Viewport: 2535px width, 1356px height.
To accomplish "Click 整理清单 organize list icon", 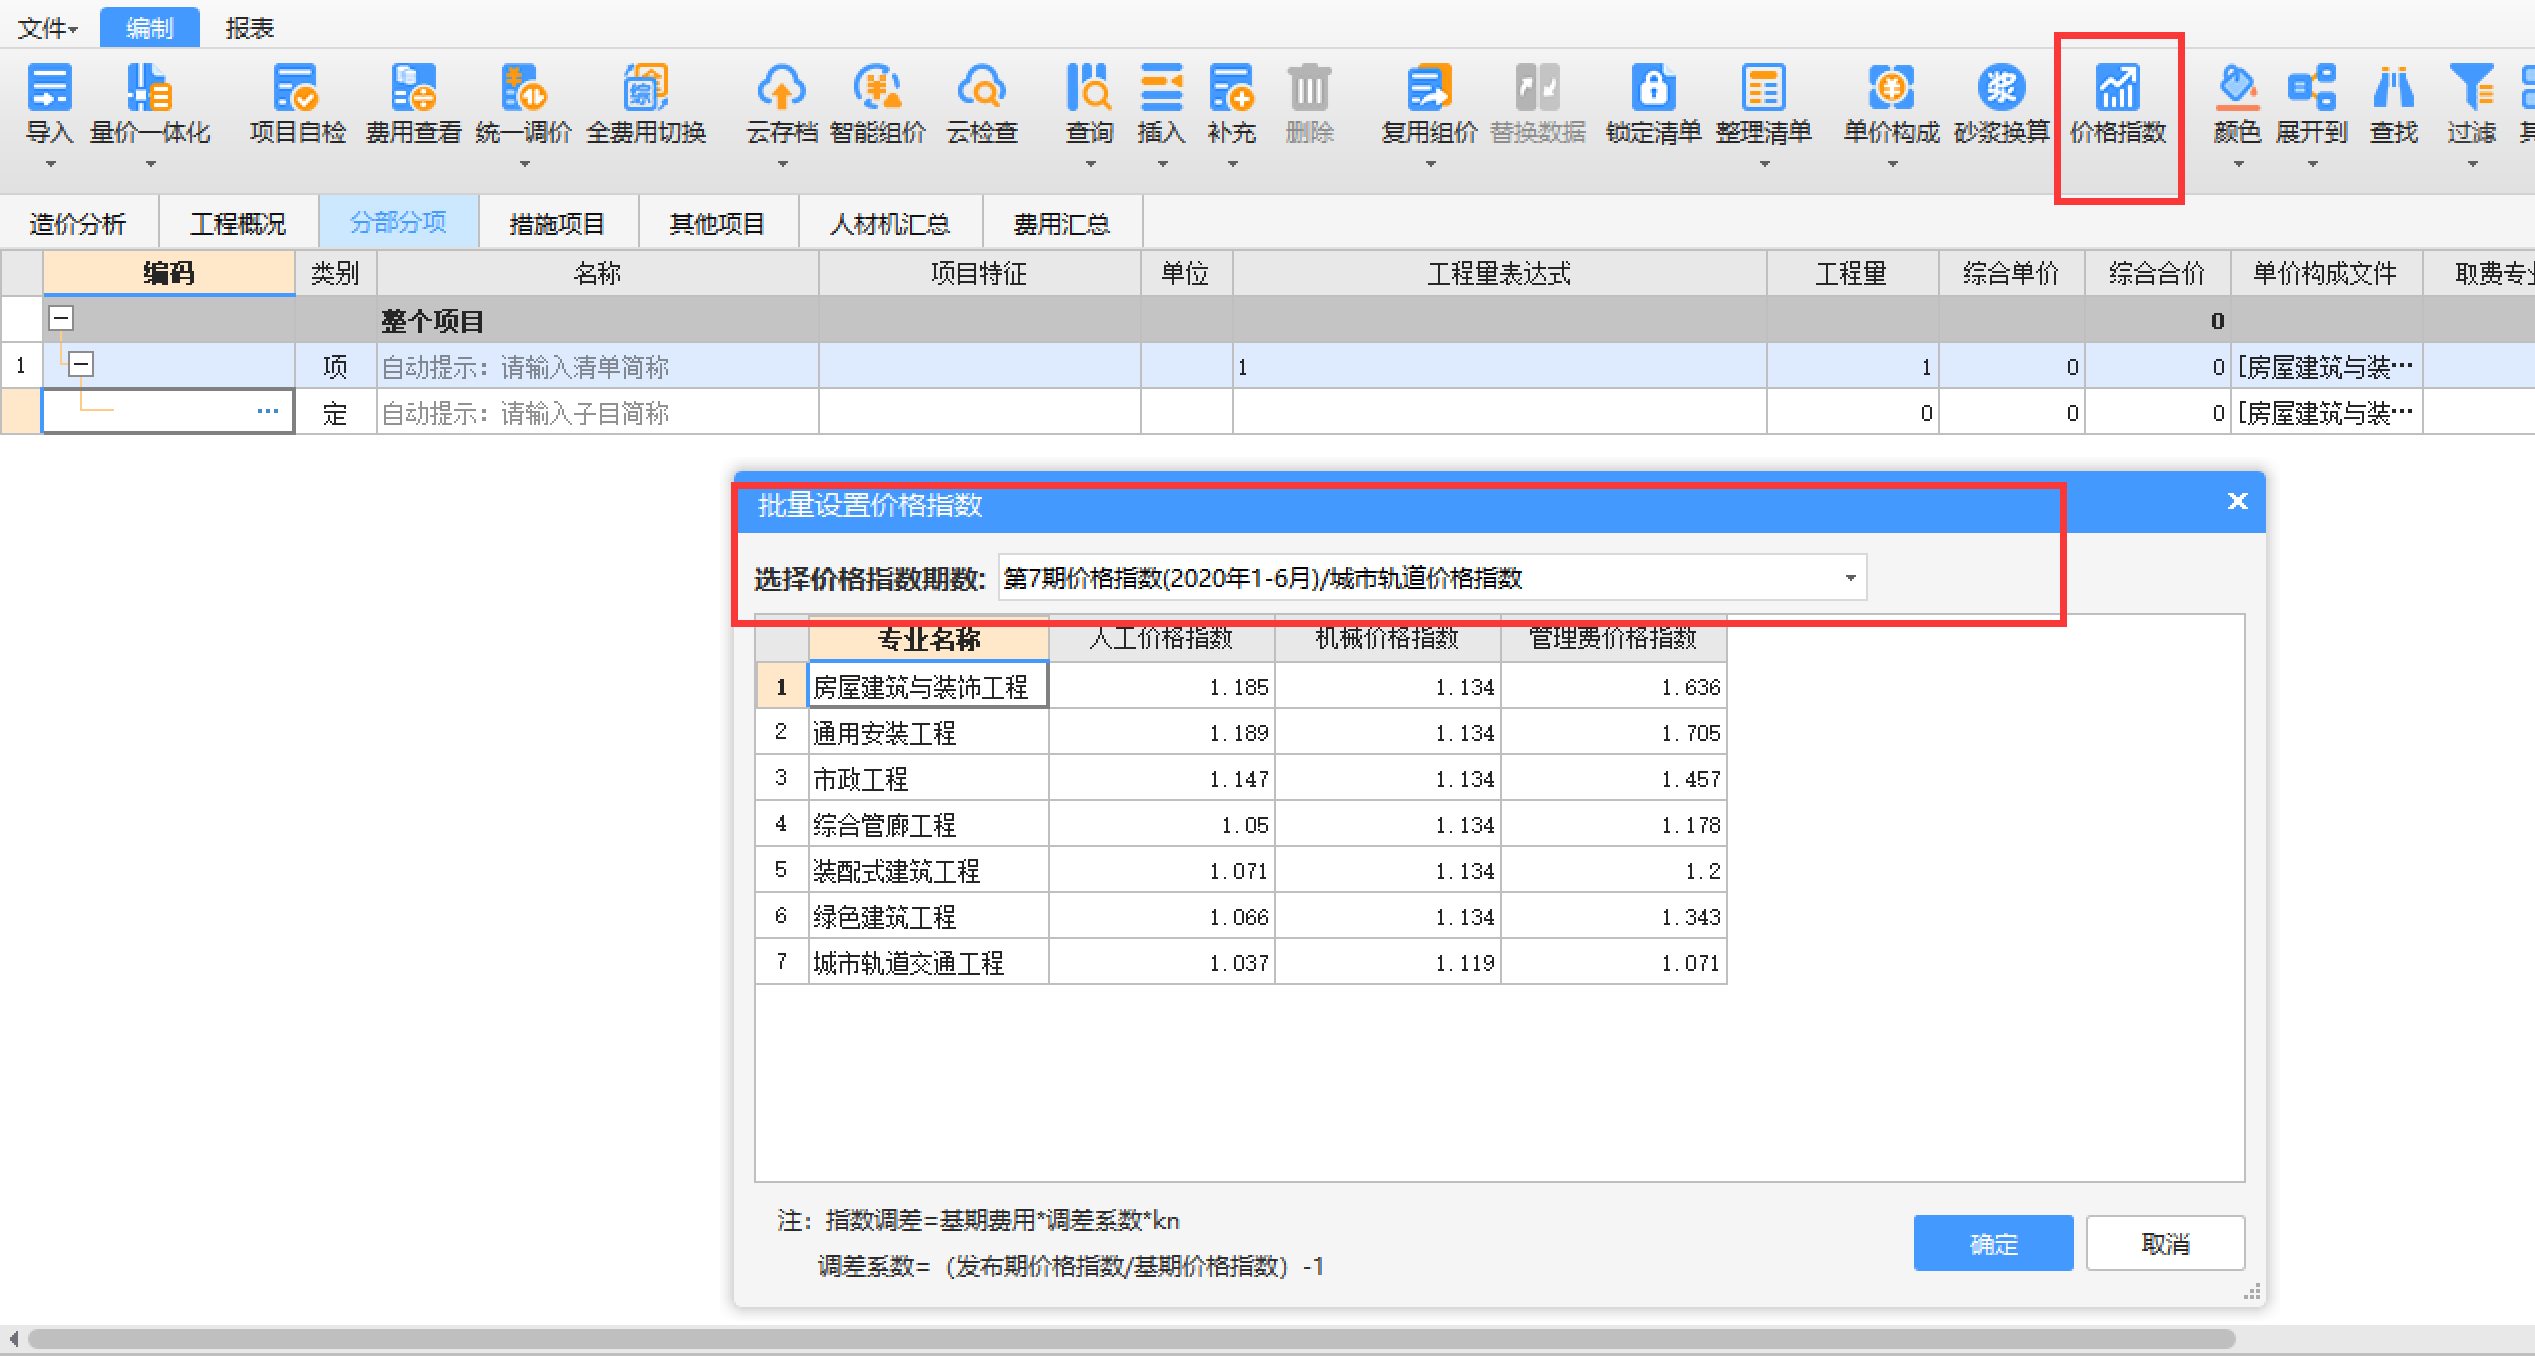I will tap(1763, 87).
